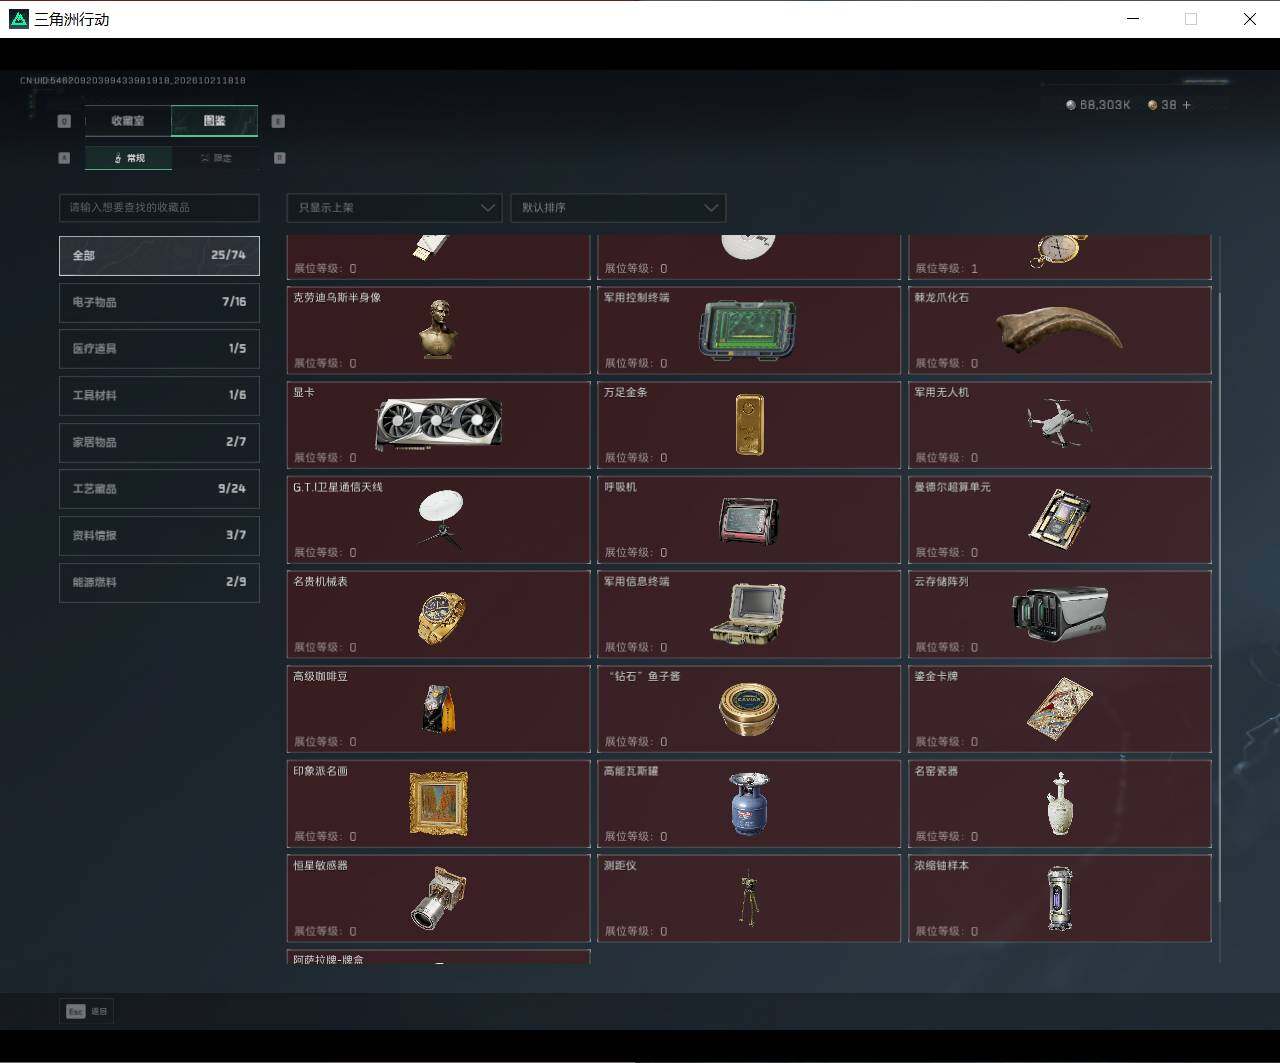The image size is (1280, 1063).
Task: Show the 全部 category list
Action: click(159, 255)
